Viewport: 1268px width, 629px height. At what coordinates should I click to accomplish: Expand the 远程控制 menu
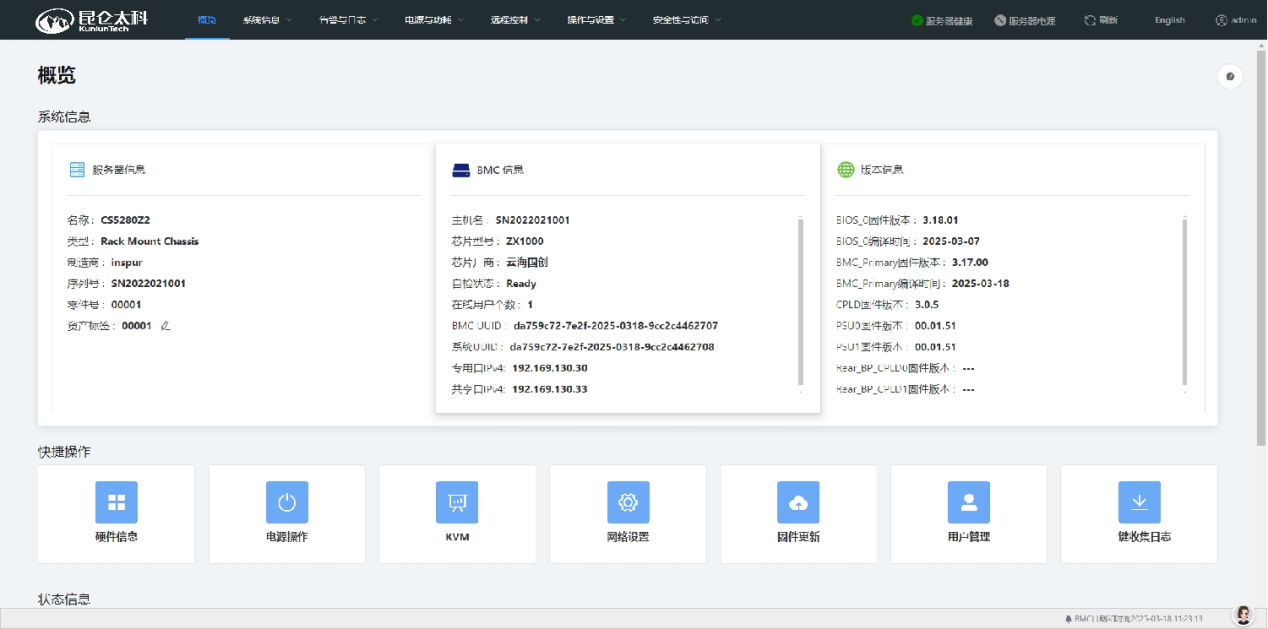tap(515, 20)
